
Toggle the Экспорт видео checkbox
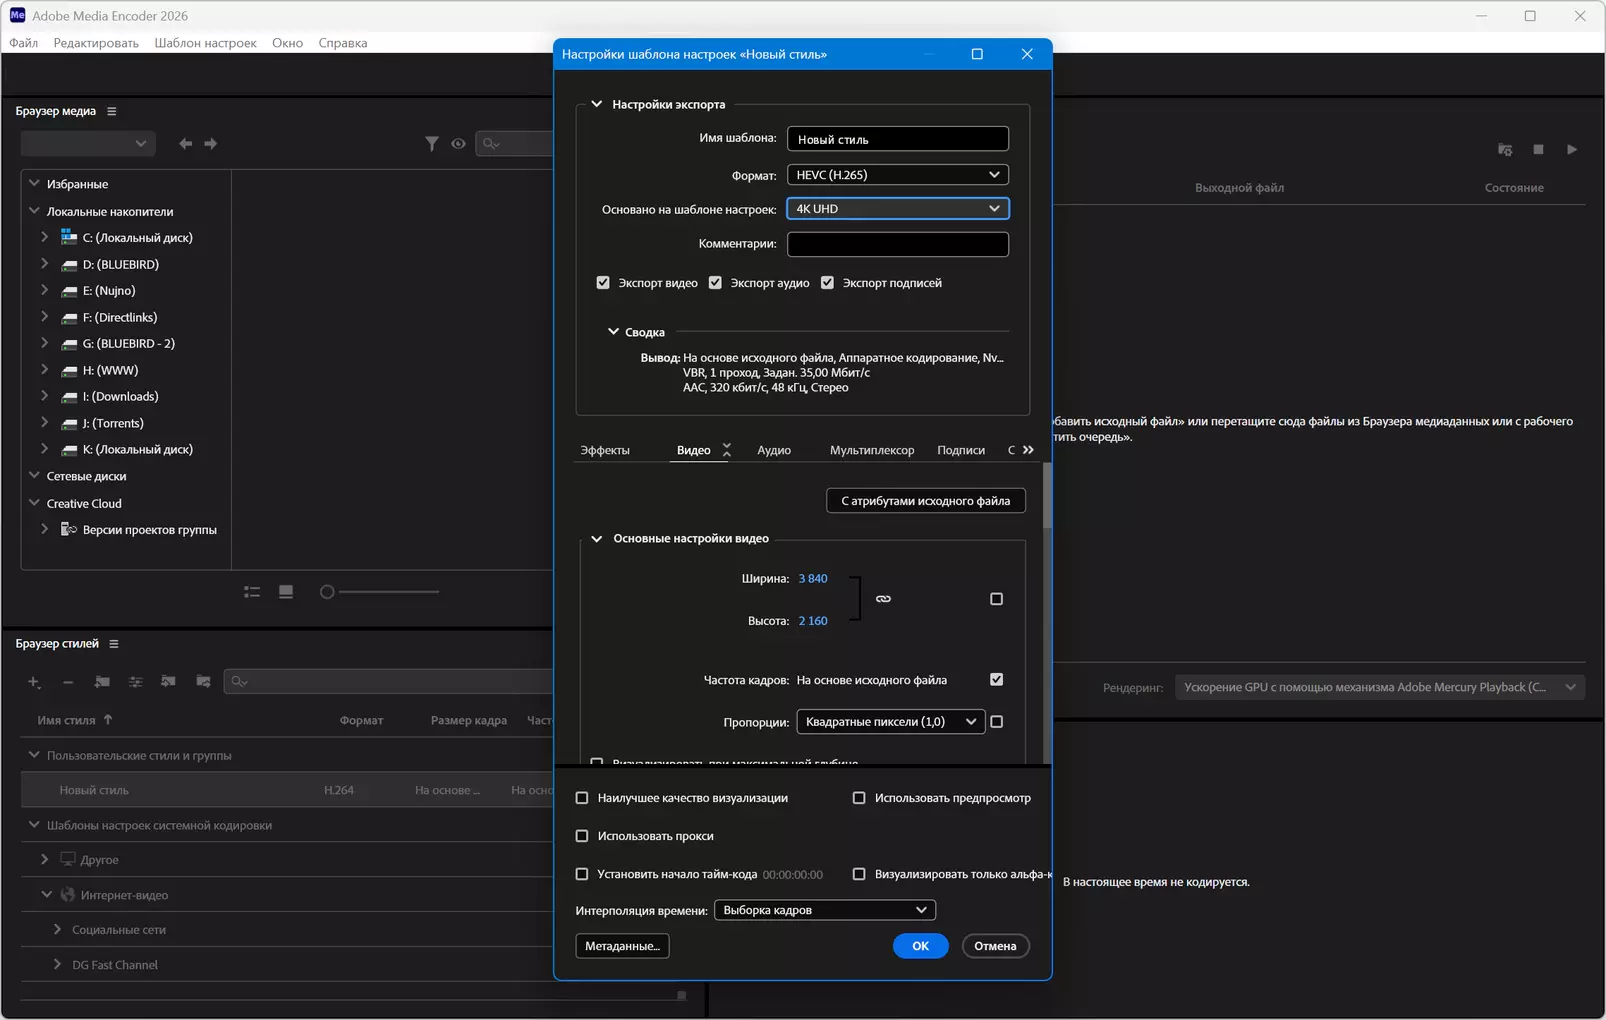pyautogui.click(x=603, y=283)
